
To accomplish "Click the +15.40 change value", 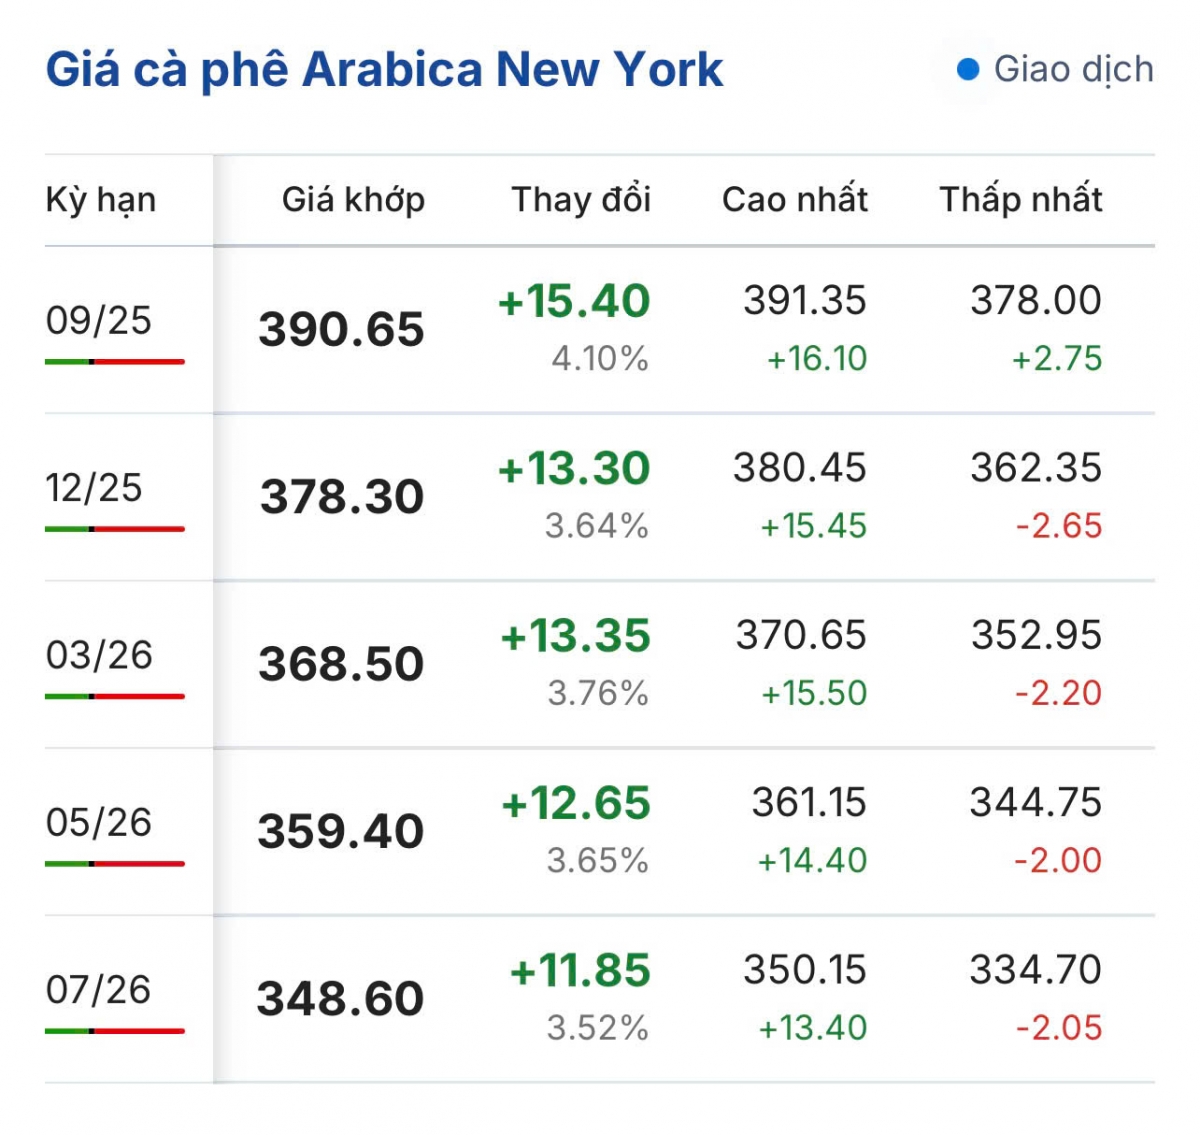I will [x=574, y=301].
